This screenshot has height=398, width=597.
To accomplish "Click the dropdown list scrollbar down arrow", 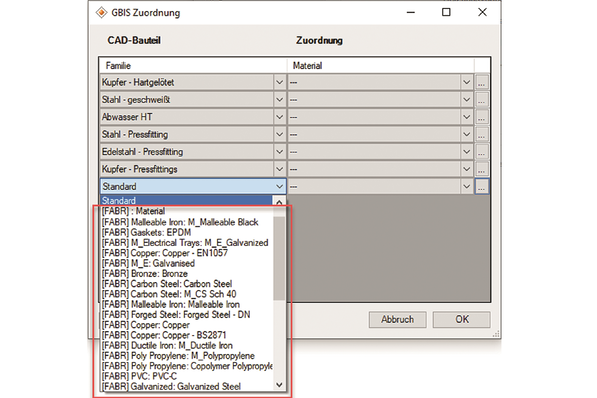I will pyautogui.click(x=279, y=385).
